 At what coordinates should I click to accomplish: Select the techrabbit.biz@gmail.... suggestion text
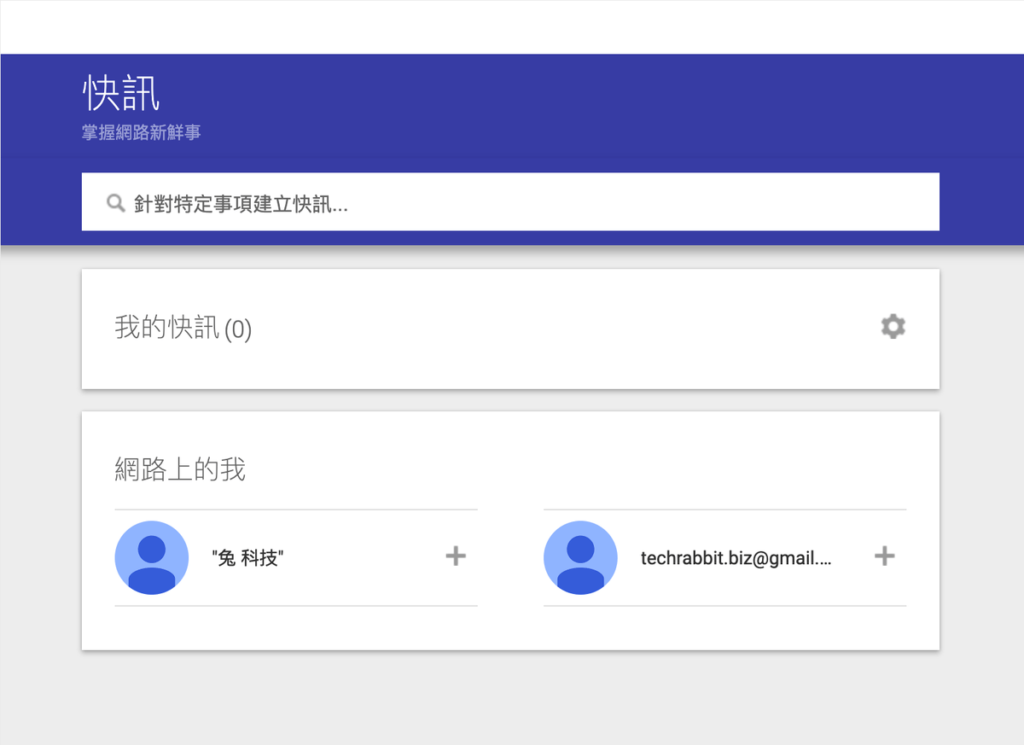tap(736, 558)
